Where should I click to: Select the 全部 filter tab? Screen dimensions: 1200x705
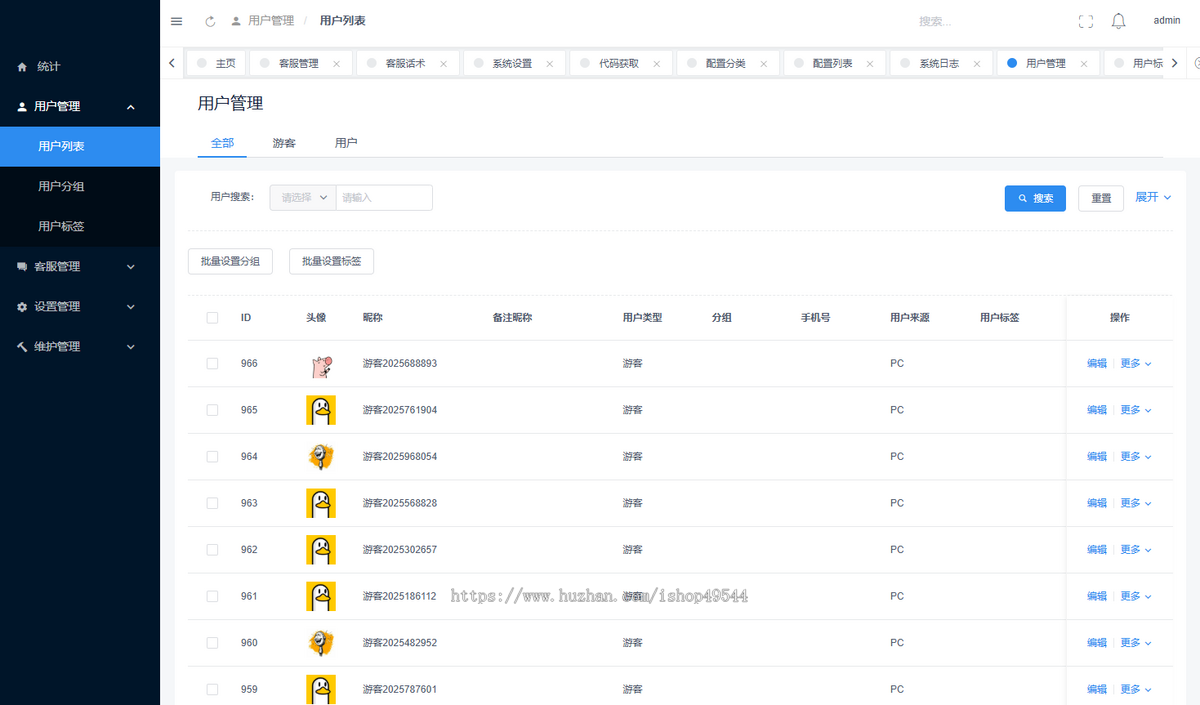point(222,143)
